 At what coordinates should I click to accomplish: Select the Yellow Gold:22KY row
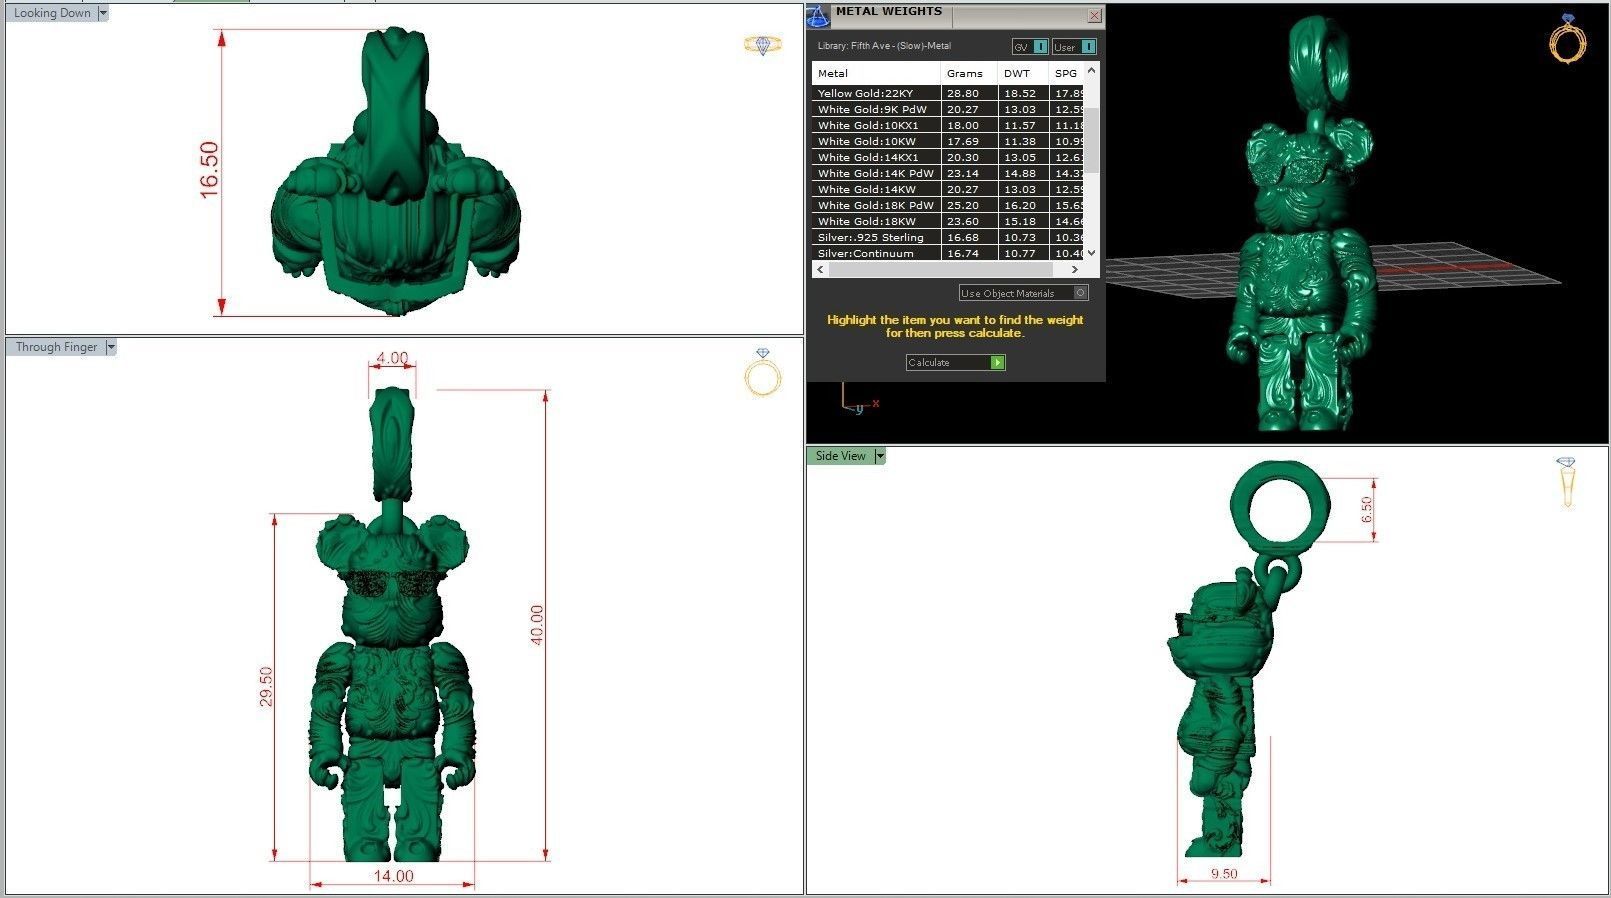(948, 93)
